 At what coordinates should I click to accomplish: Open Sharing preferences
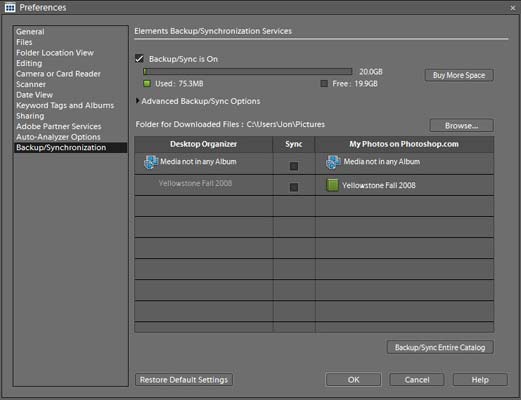coord(30,116)
